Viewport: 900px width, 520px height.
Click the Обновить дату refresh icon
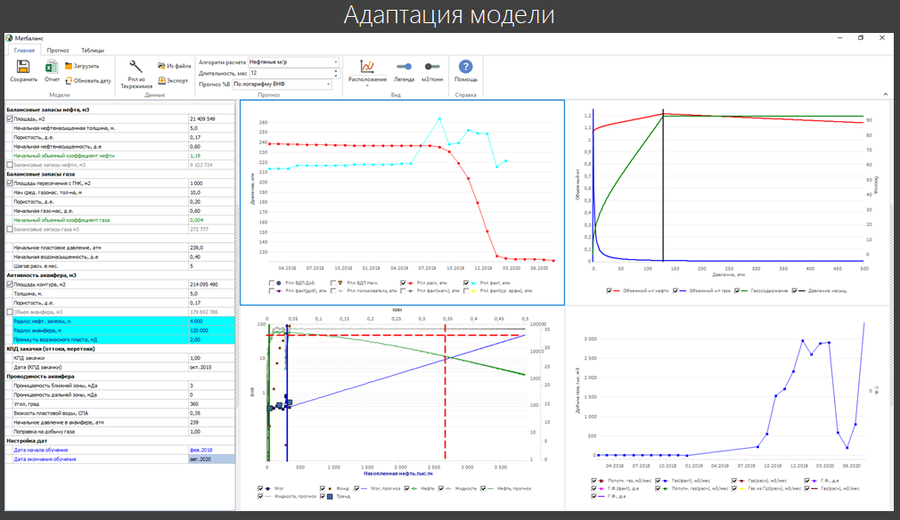pyautogui.click(x=68, y=81)
